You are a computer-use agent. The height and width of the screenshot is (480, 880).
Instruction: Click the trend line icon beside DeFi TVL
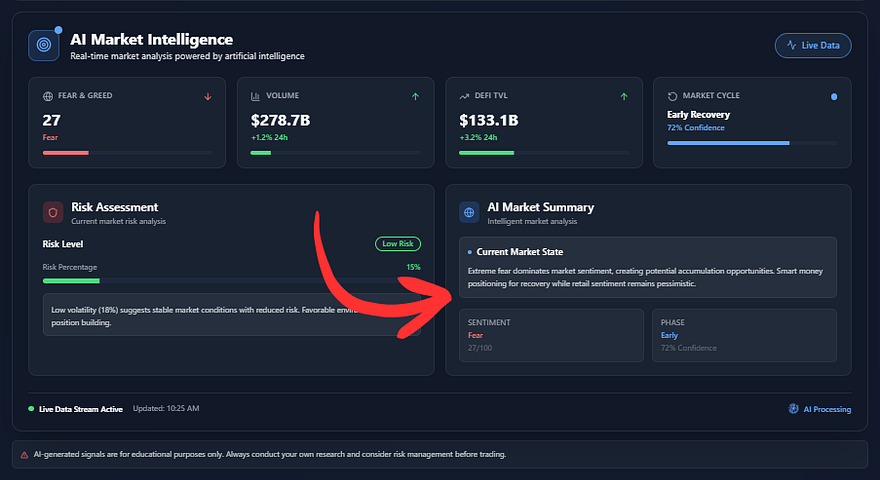point(464,96)
